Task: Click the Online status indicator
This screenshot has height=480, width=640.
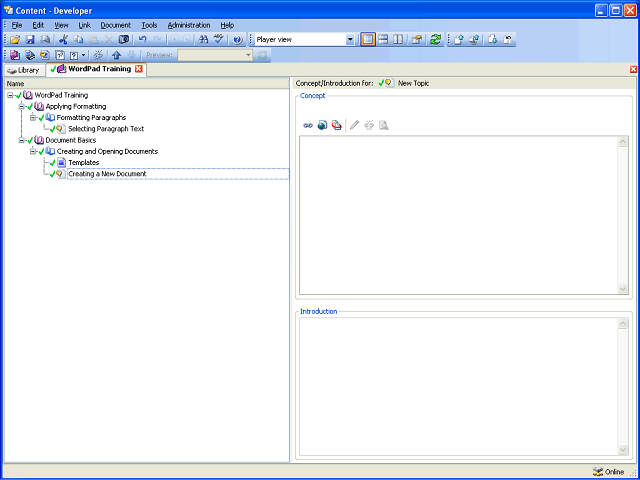Action: [609, 472]
